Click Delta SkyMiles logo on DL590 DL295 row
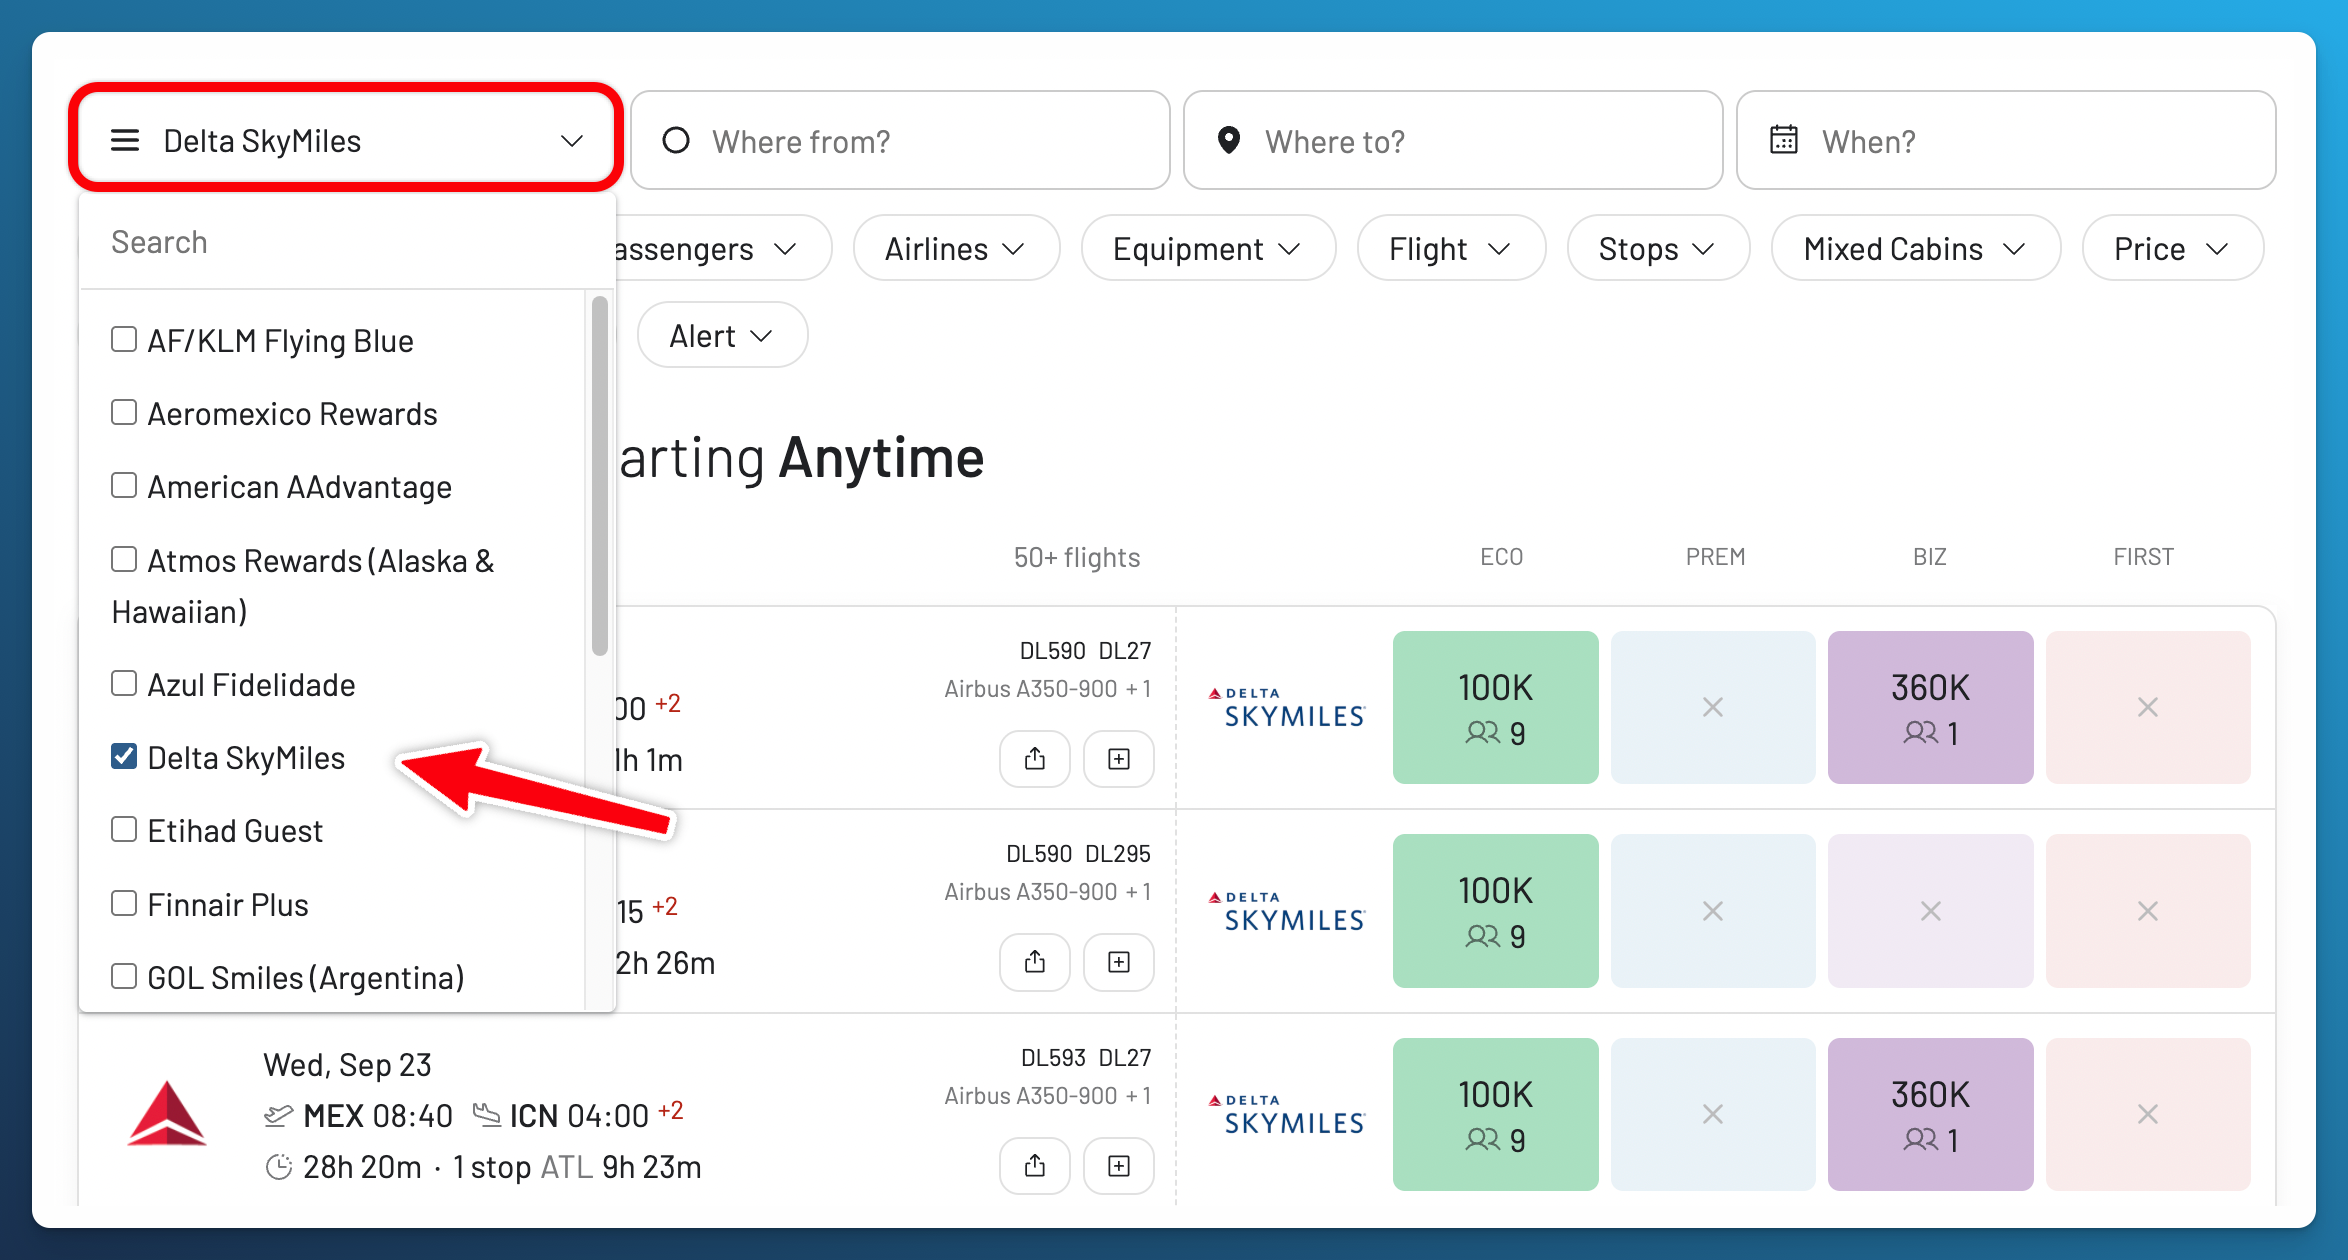 tap(1286, 911)
